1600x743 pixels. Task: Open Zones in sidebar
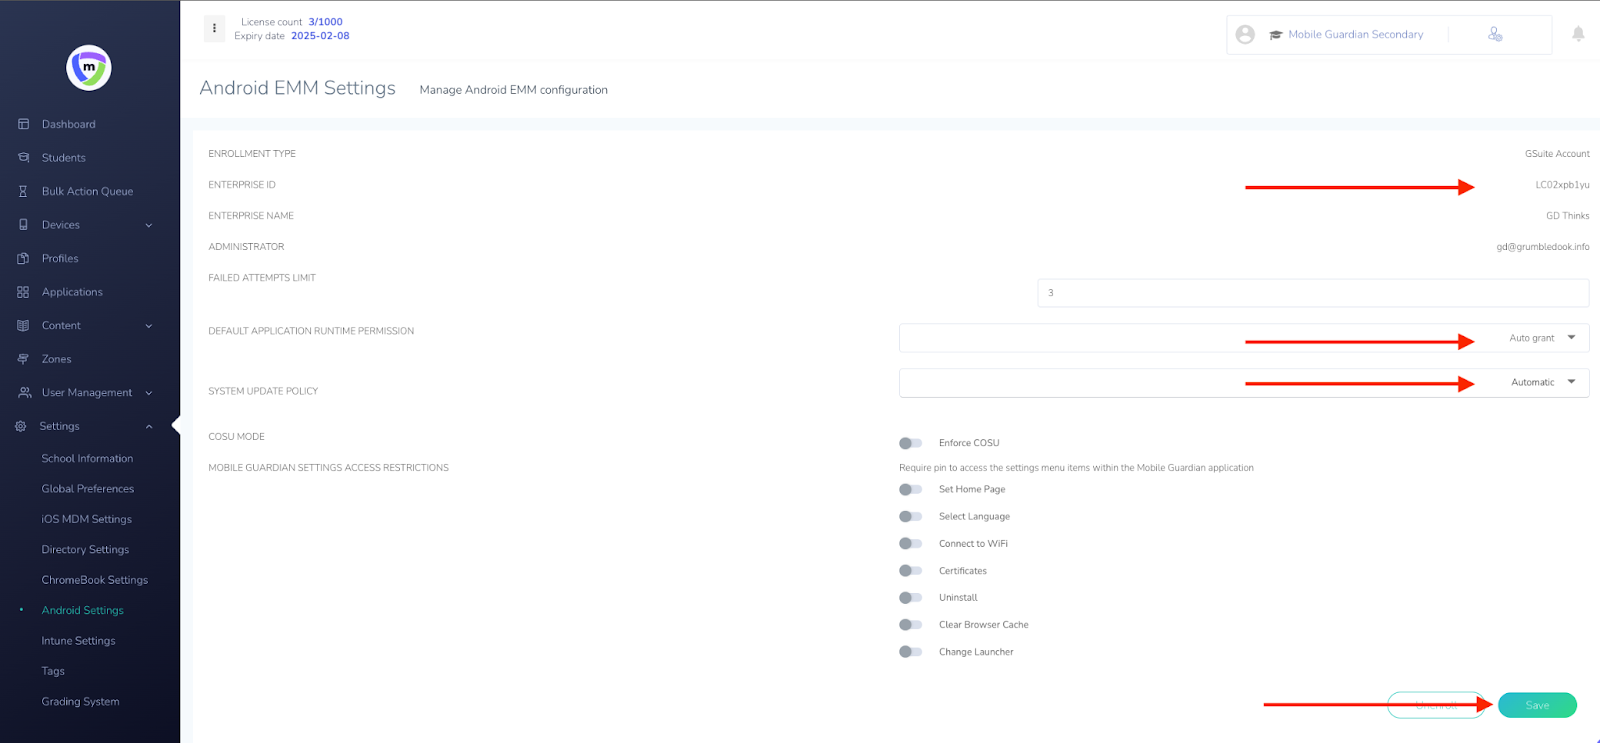57,359
